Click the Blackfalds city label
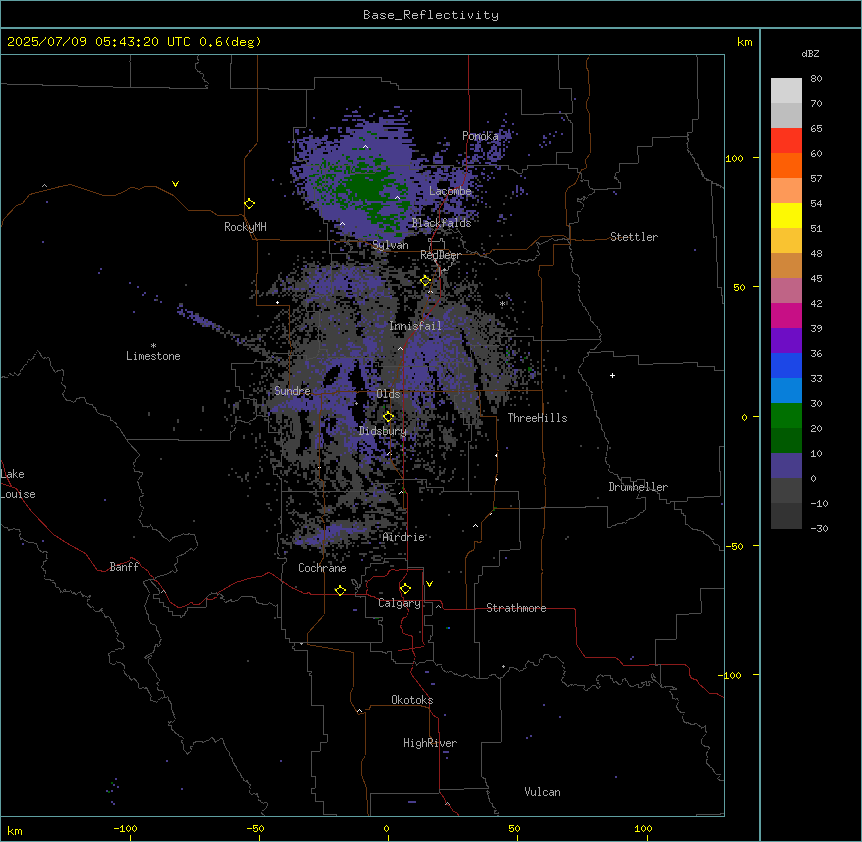 pyautogui.click(x=441, y=223)
